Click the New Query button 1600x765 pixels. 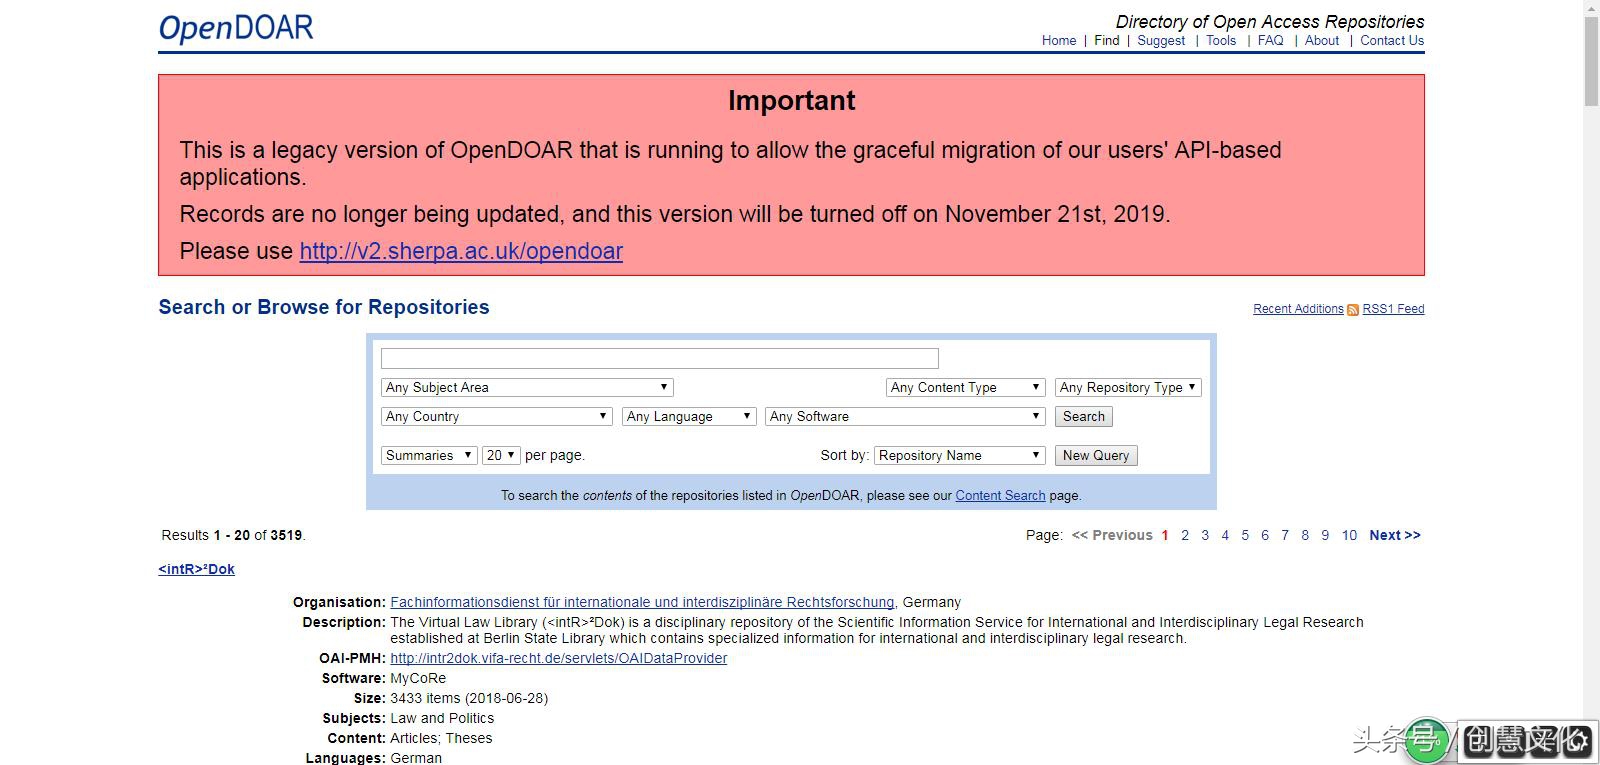[1095, 455]
